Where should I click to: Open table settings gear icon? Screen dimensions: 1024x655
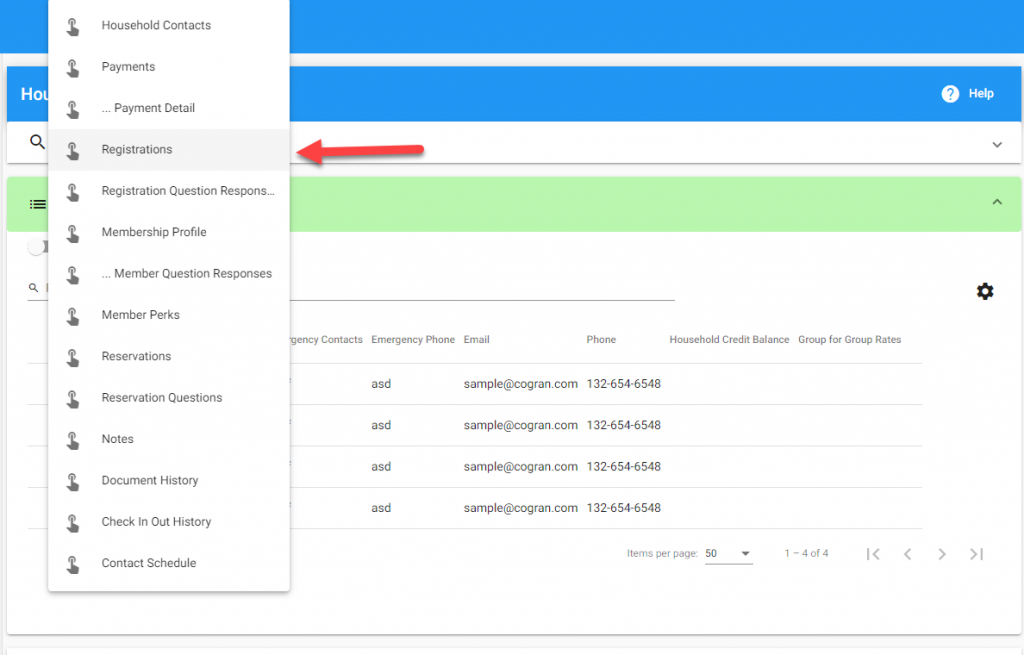985,291
